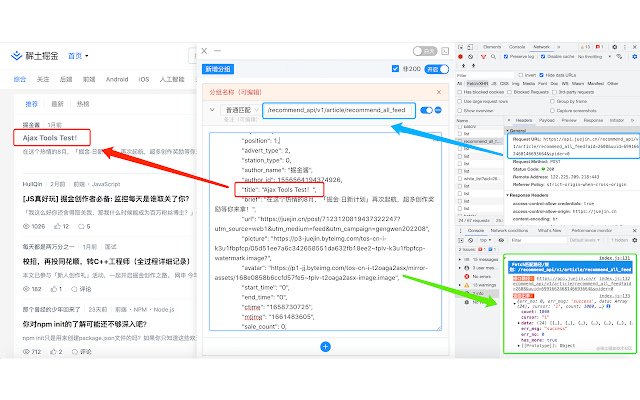Check the Invert filter checkbox

(x=520, y=75)
